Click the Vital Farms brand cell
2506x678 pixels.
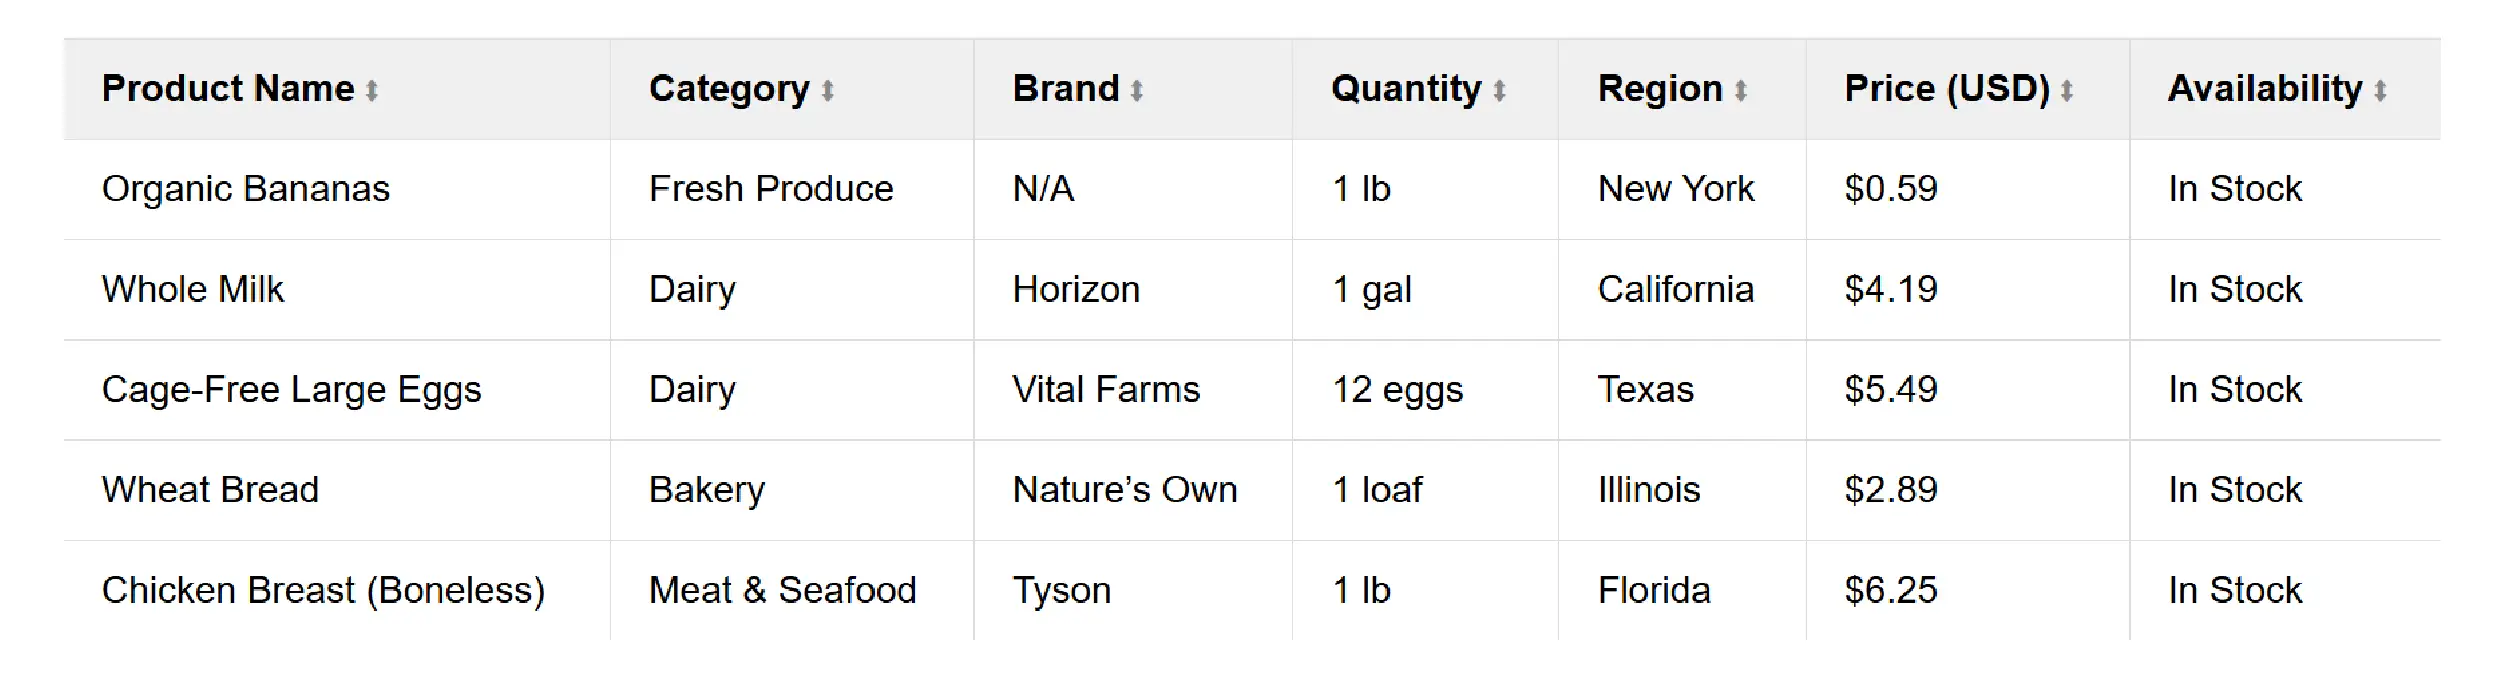pyautogui.click(x=1105, y=390)
